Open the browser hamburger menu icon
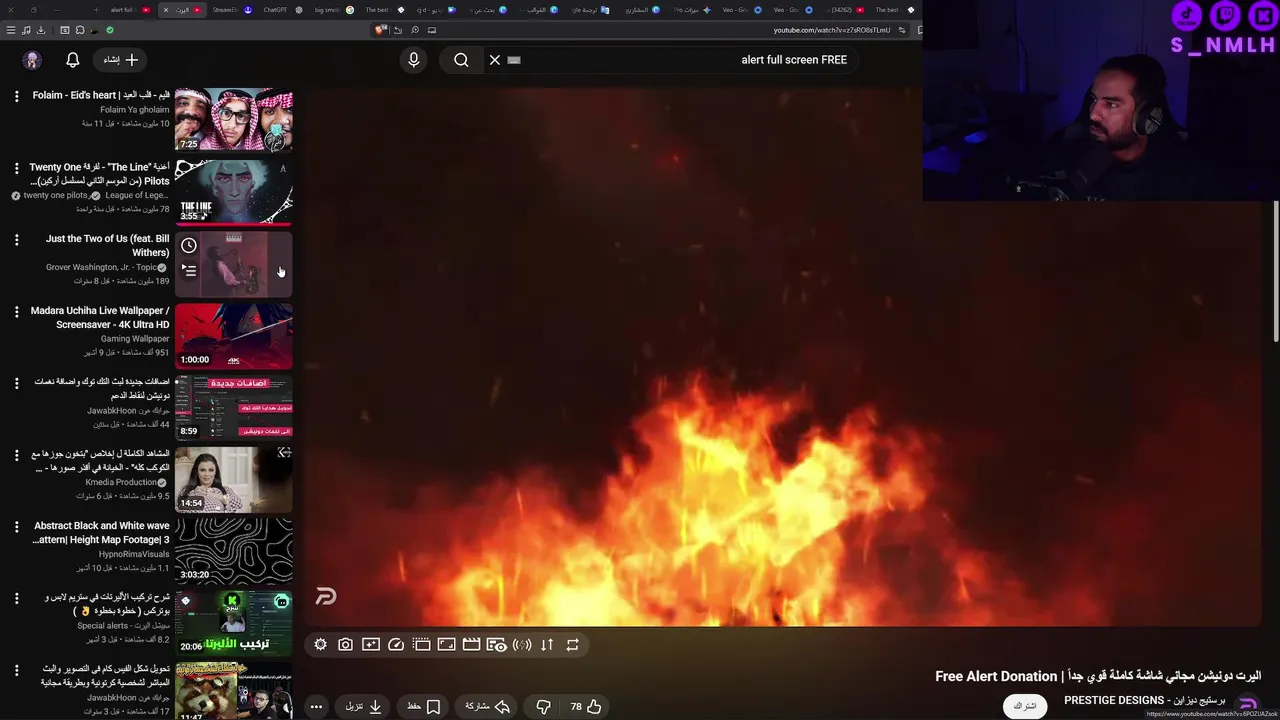This screenshot has width=1280, height=720. [11, 30]
